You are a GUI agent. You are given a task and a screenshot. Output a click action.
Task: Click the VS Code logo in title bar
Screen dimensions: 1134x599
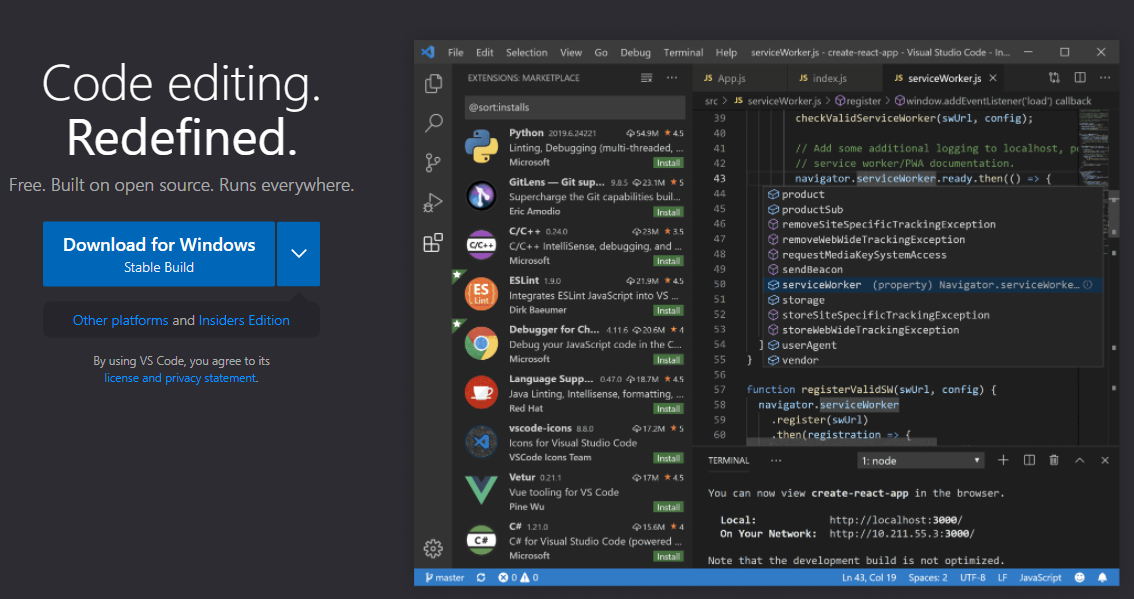pyautogui.click(x=428, y=52)
